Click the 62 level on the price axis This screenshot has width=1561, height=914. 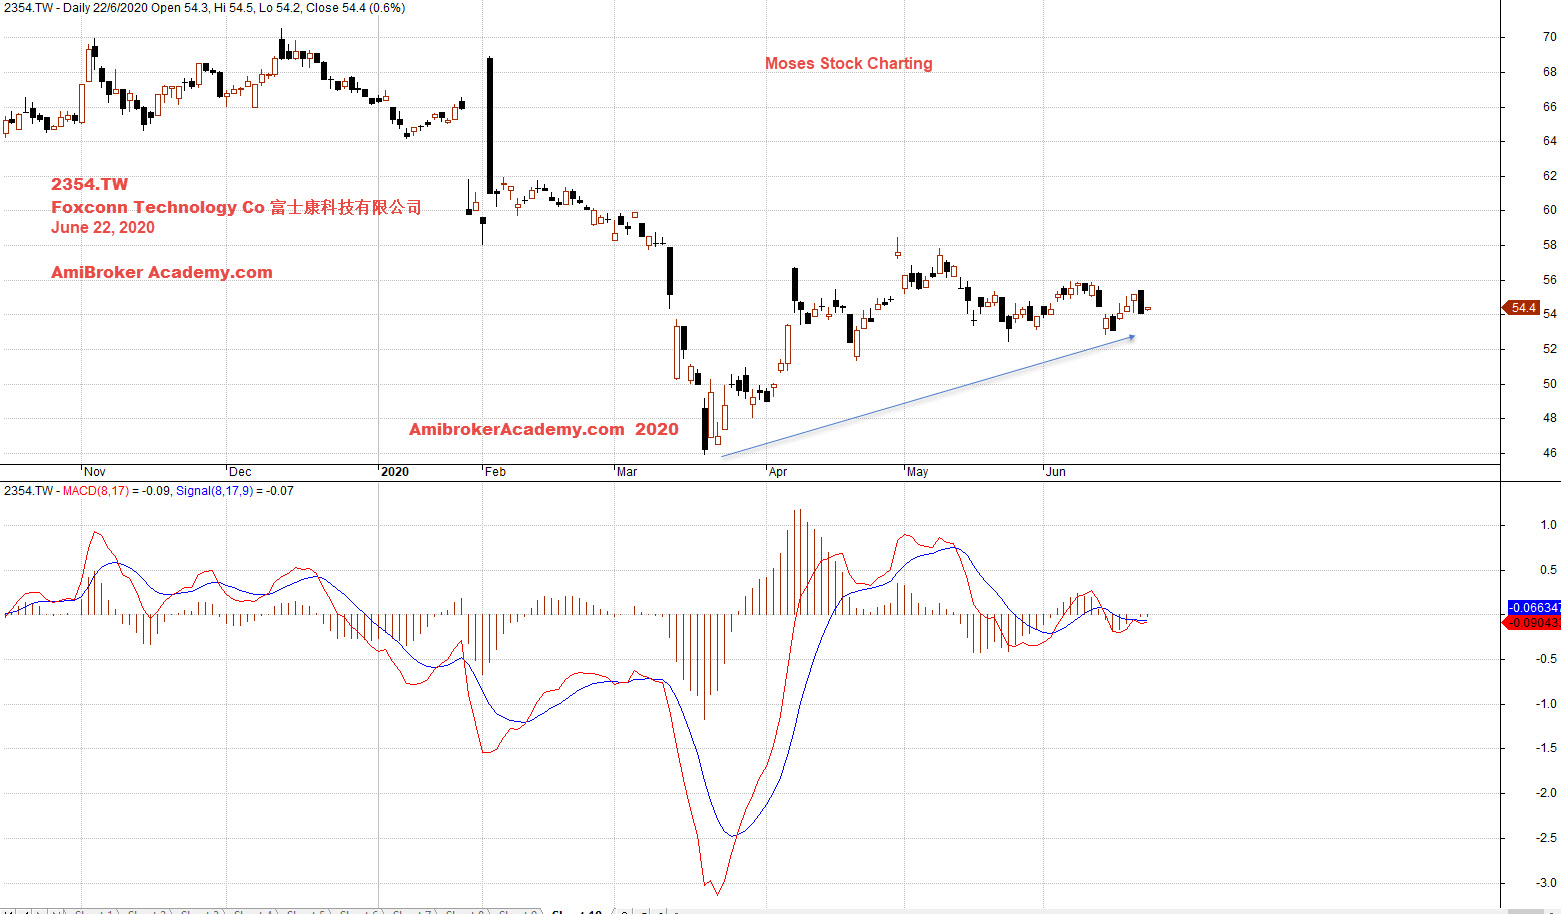click(1549, 176)
